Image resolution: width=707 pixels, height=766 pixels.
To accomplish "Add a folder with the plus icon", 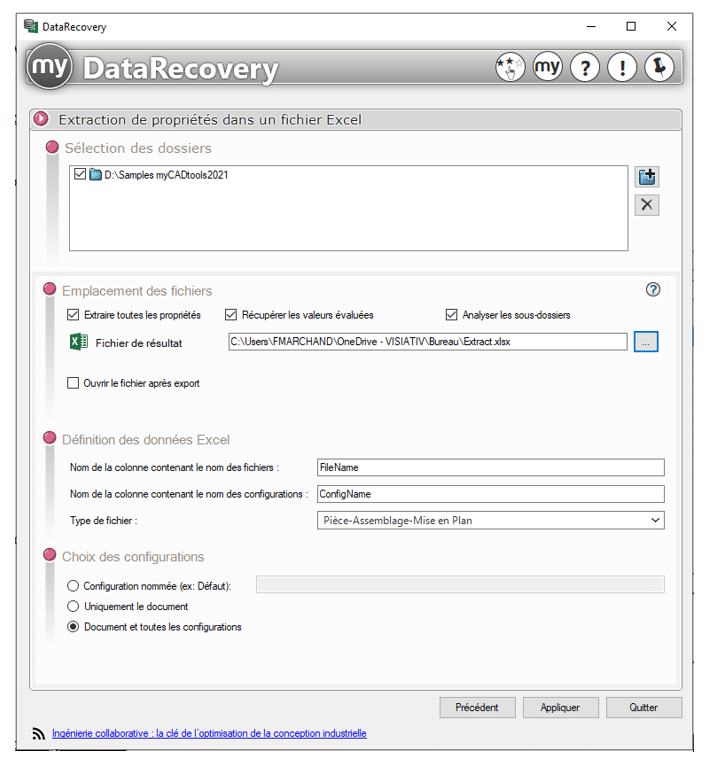I will (646, 177).
